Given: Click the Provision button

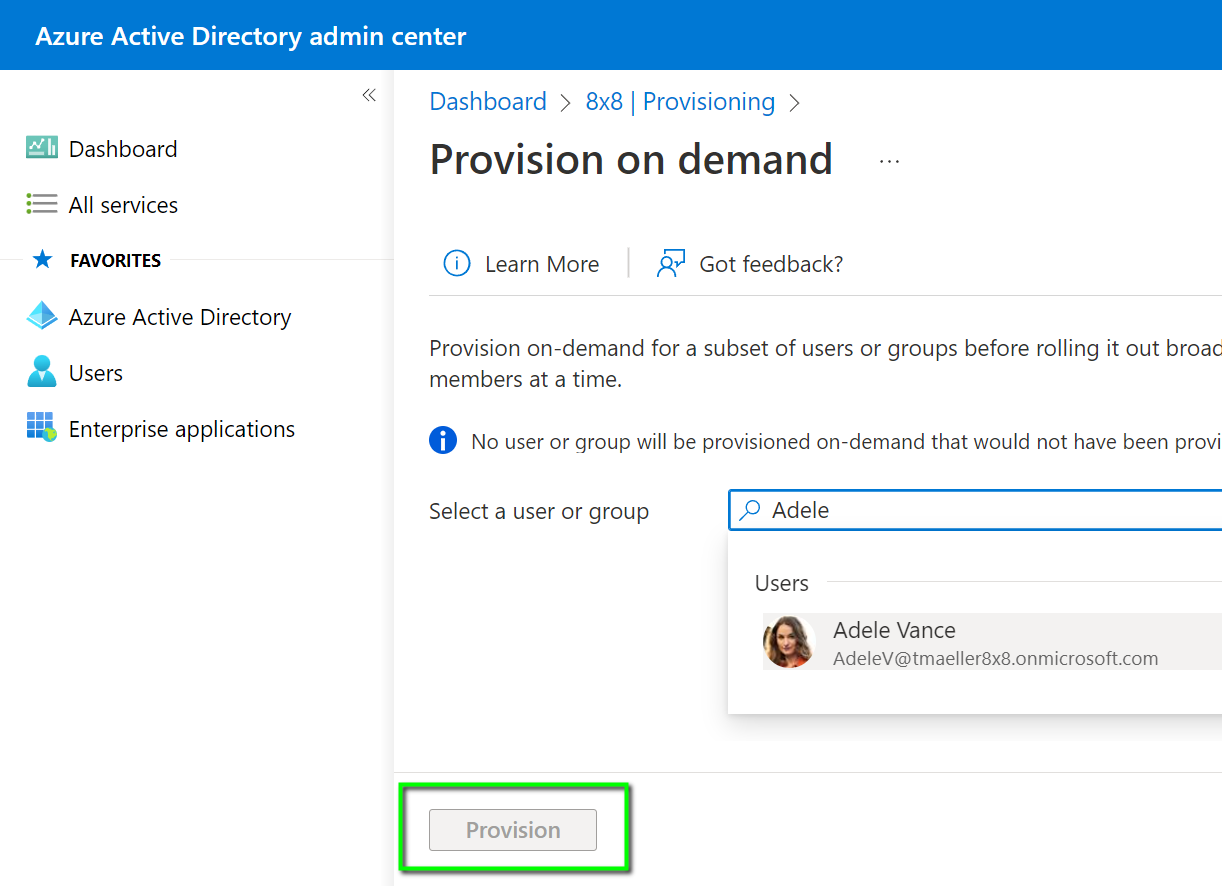Looking at the screenshot, I should coord(513,830).
